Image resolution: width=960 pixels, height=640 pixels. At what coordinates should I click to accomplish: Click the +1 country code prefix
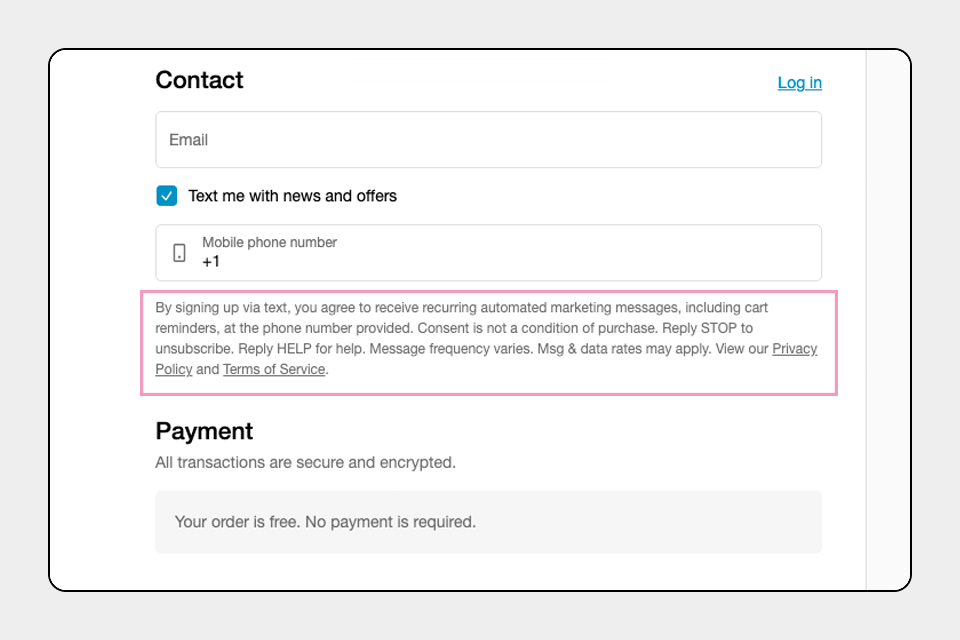[211, 262]
